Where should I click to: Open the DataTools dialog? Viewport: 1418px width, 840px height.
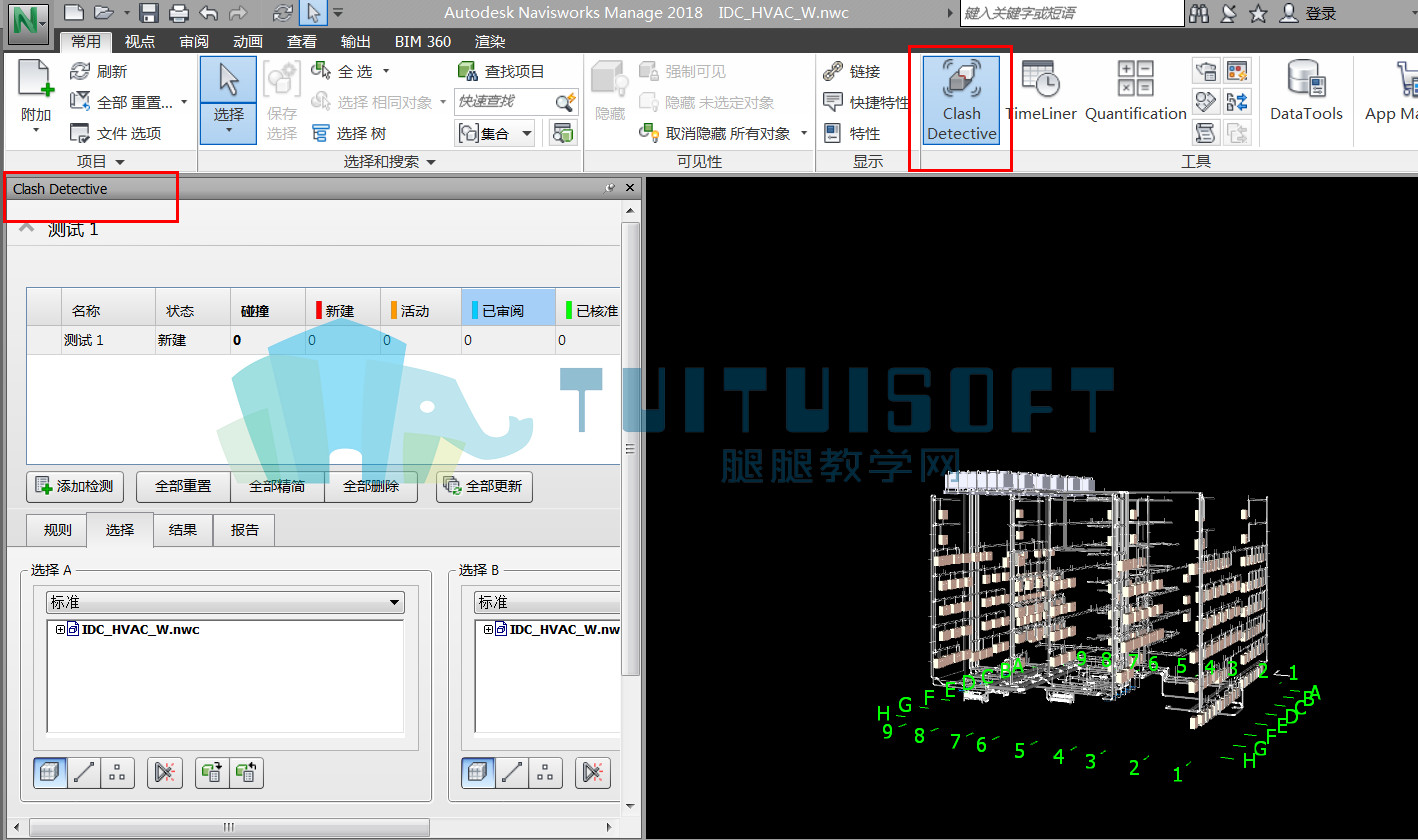[x=1306, y=92]
